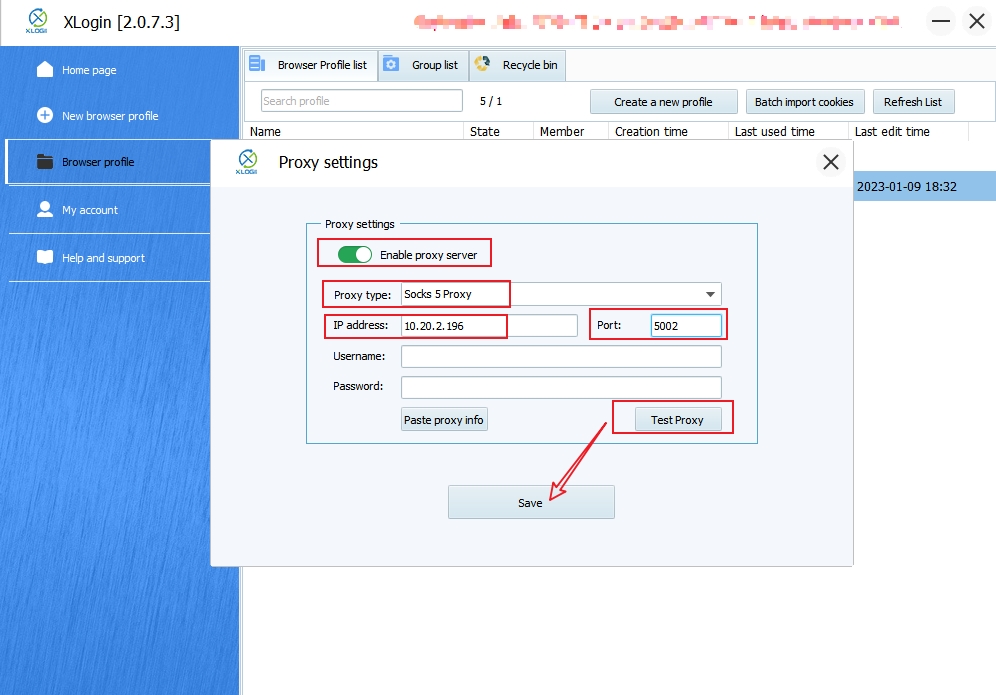Screen dimensions: 996x695
Task: Click the Home page house icon
Action: (x=45, y=70)
